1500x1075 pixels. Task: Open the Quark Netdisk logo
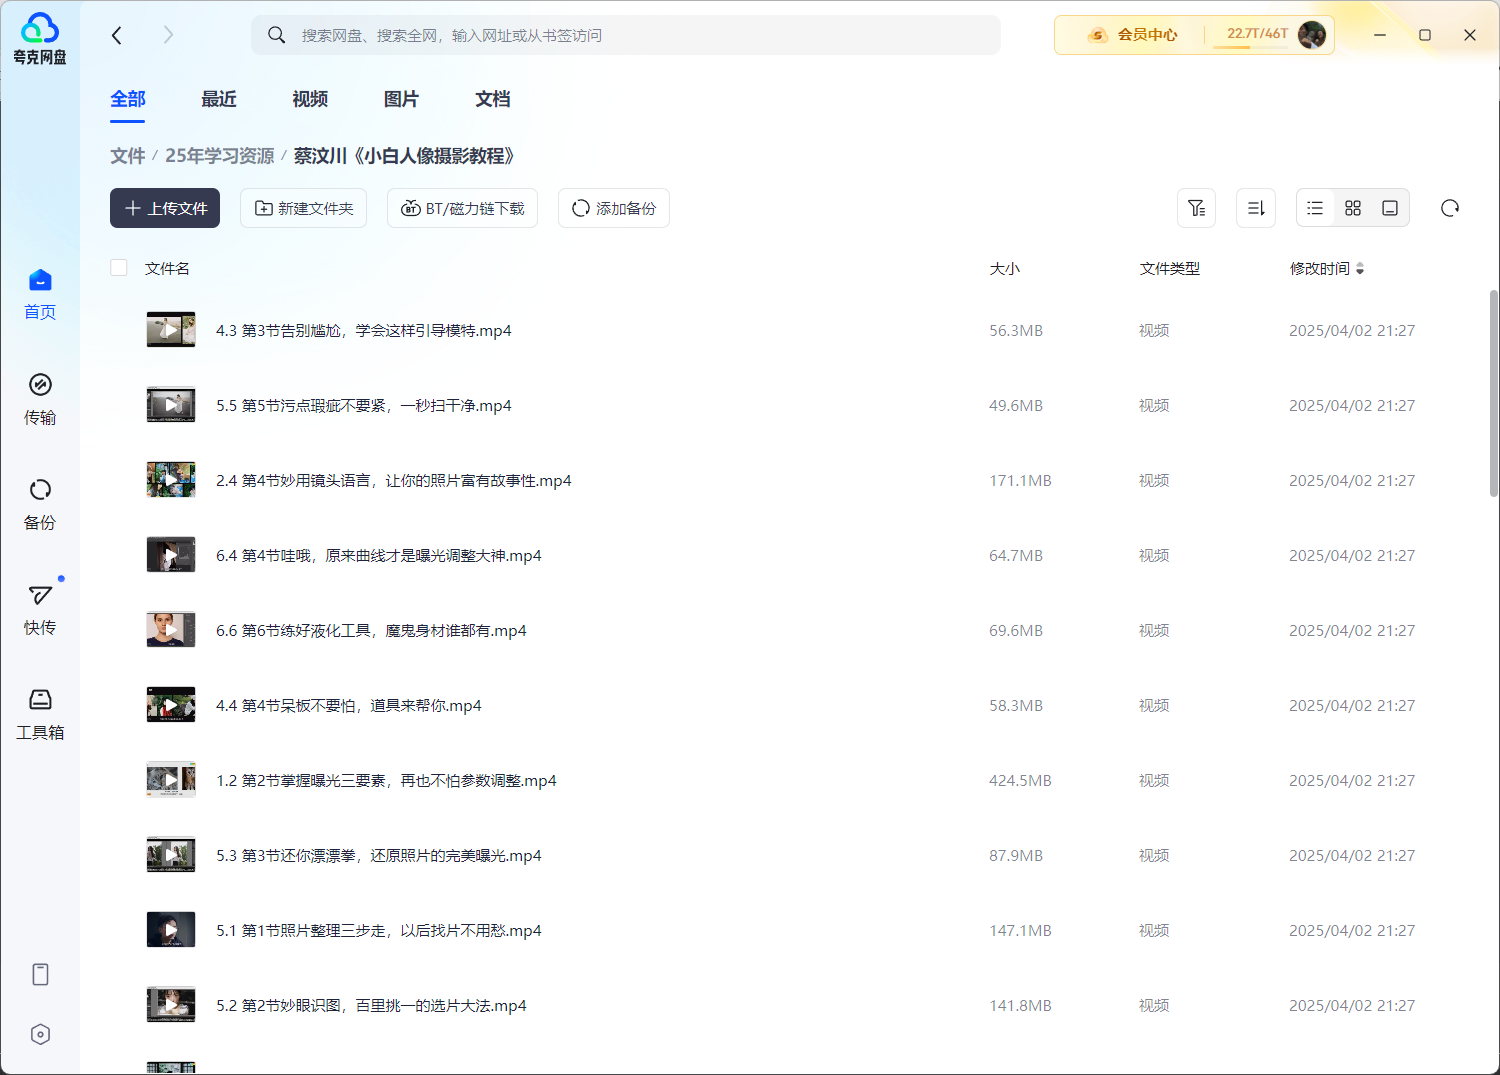(40, 39)
